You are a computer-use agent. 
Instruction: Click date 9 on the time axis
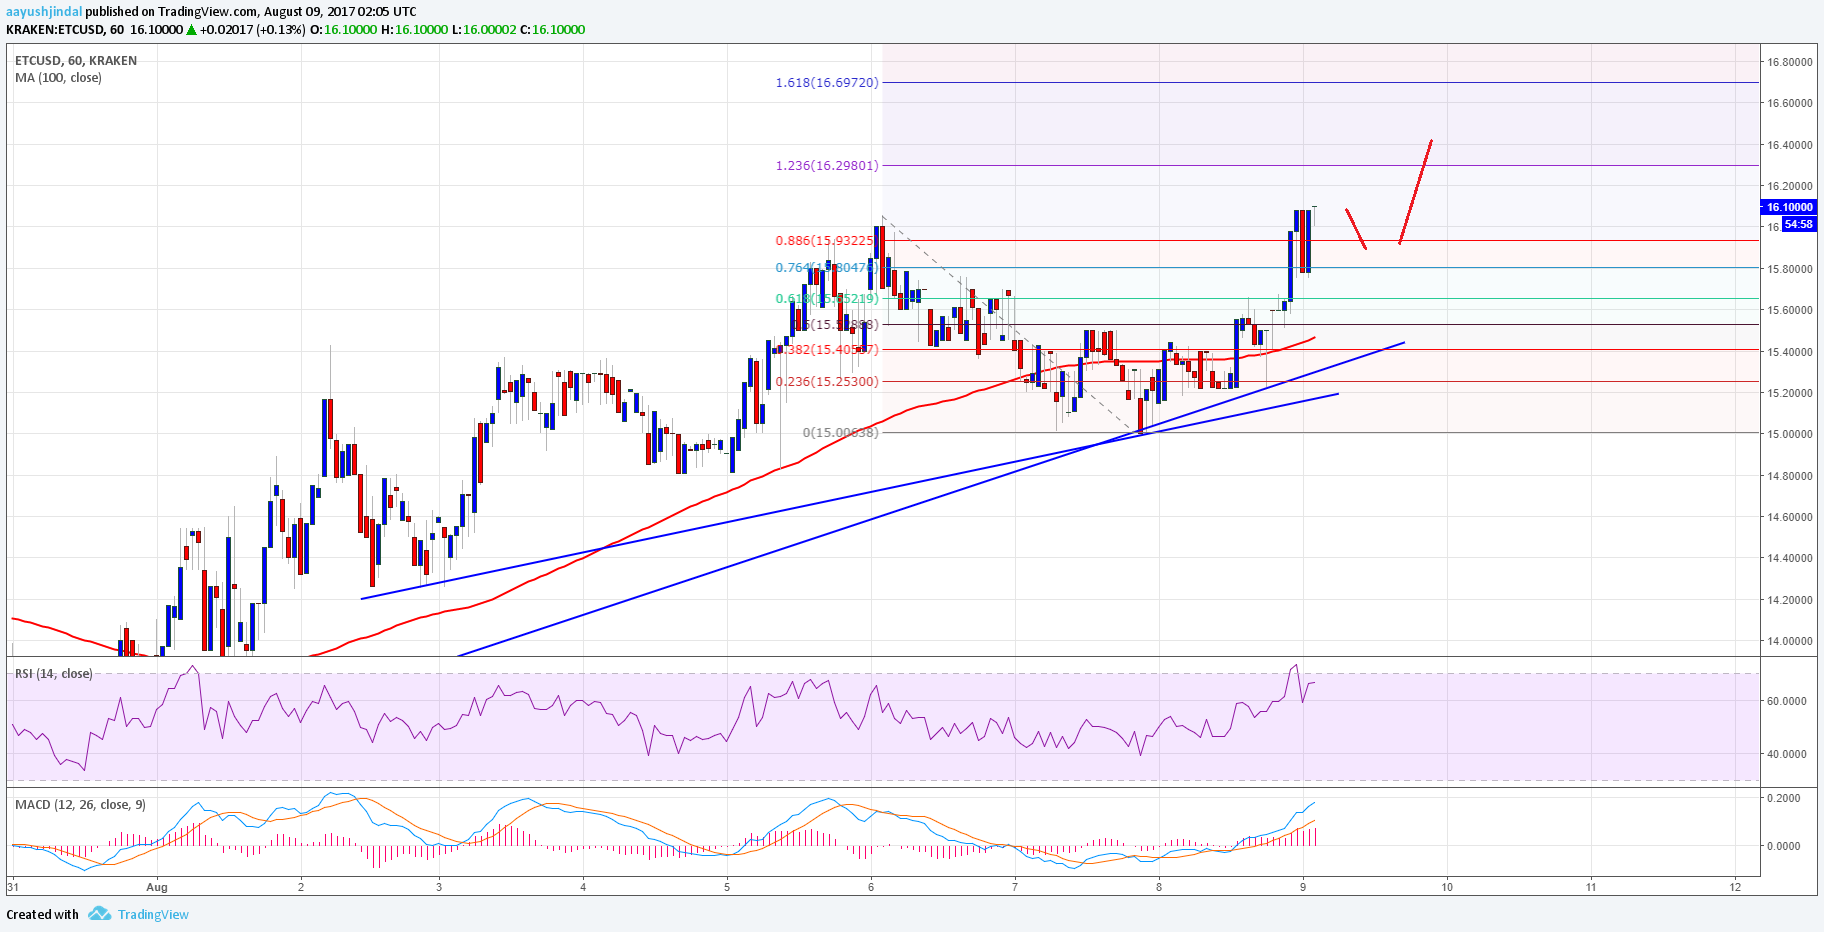point(1303,886)
